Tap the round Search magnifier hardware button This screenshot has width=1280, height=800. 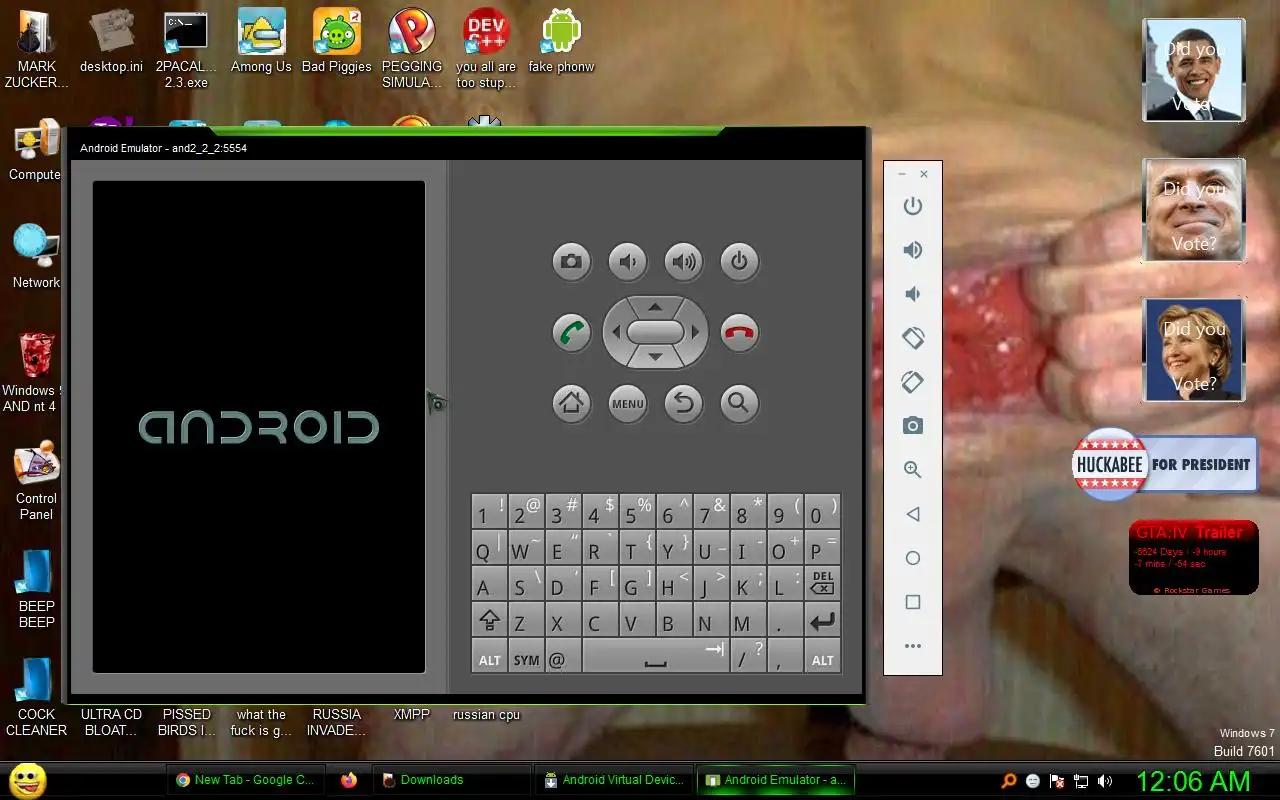(x=739, y=403)
